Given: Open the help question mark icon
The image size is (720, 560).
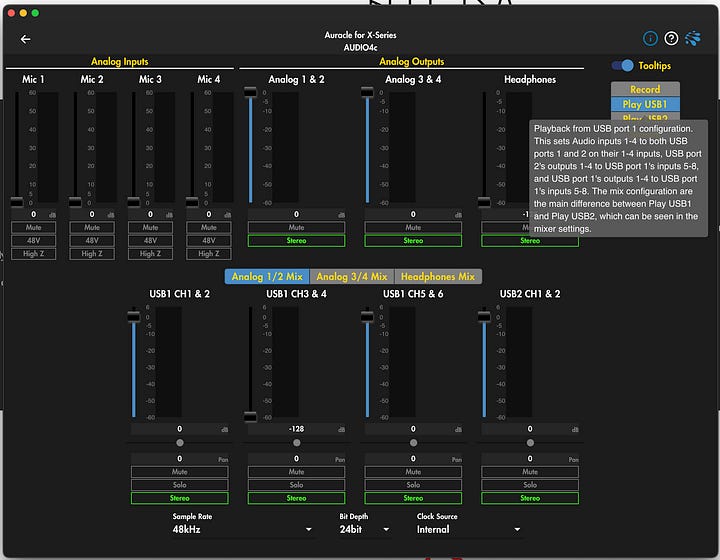Looking at the screenshot, I should (x=671, y=39).
